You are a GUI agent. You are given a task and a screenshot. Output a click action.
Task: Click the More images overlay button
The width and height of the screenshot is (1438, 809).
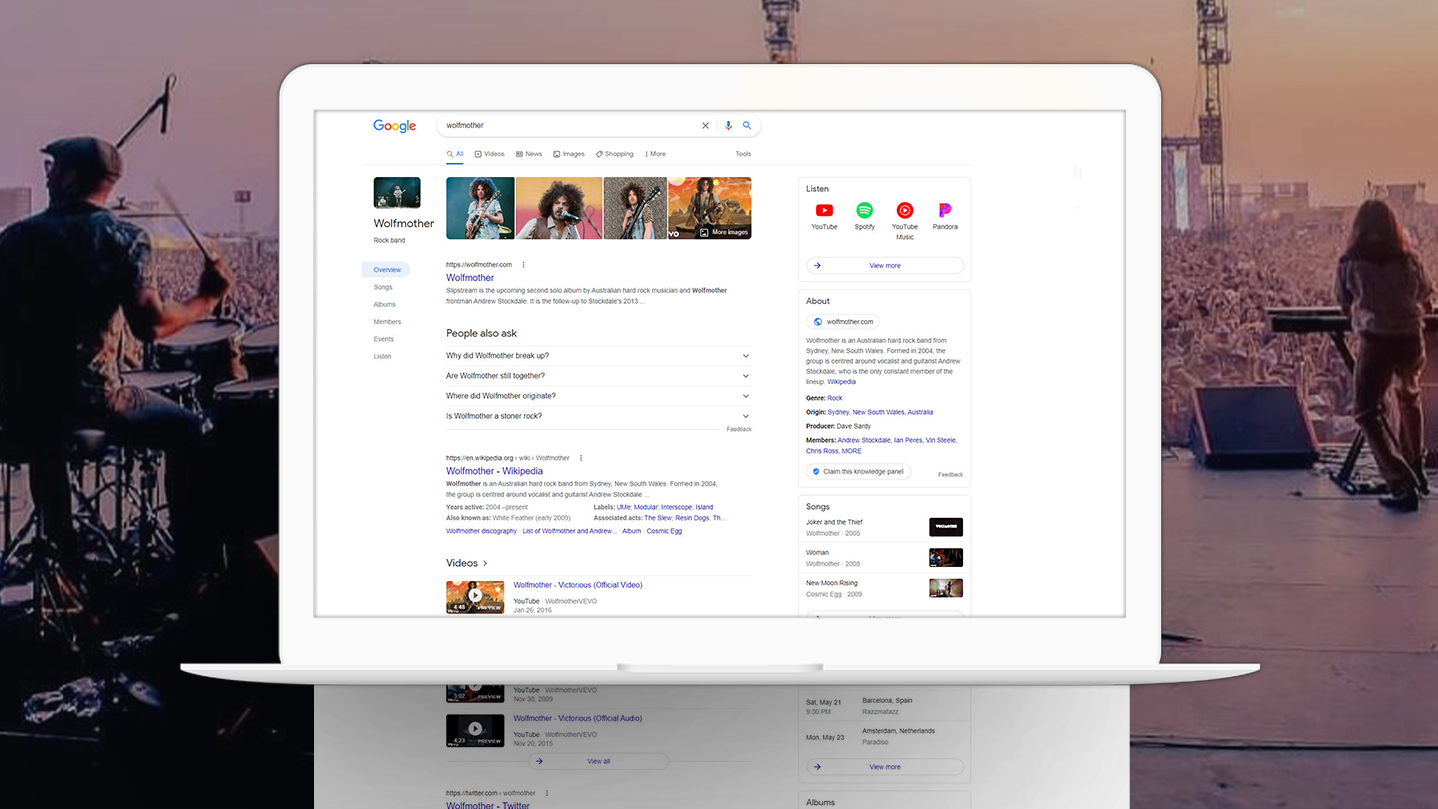click(723, 232)
